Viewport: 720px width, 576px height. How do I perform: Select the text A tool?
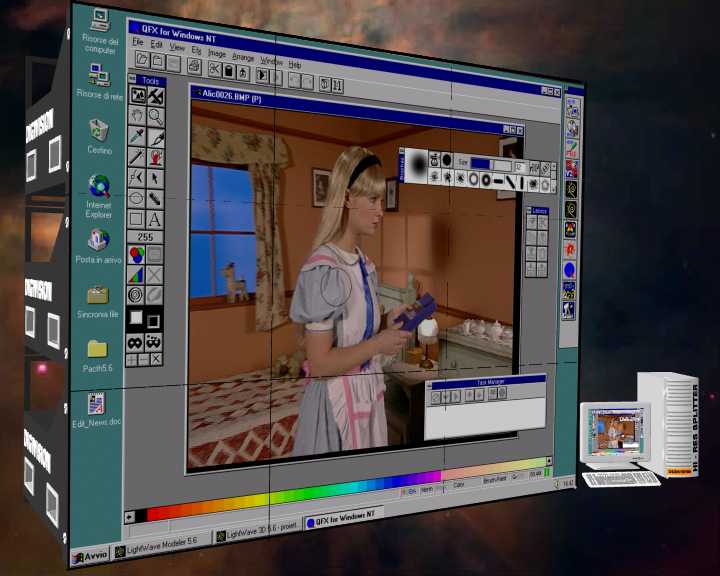[x=155, y=220]
